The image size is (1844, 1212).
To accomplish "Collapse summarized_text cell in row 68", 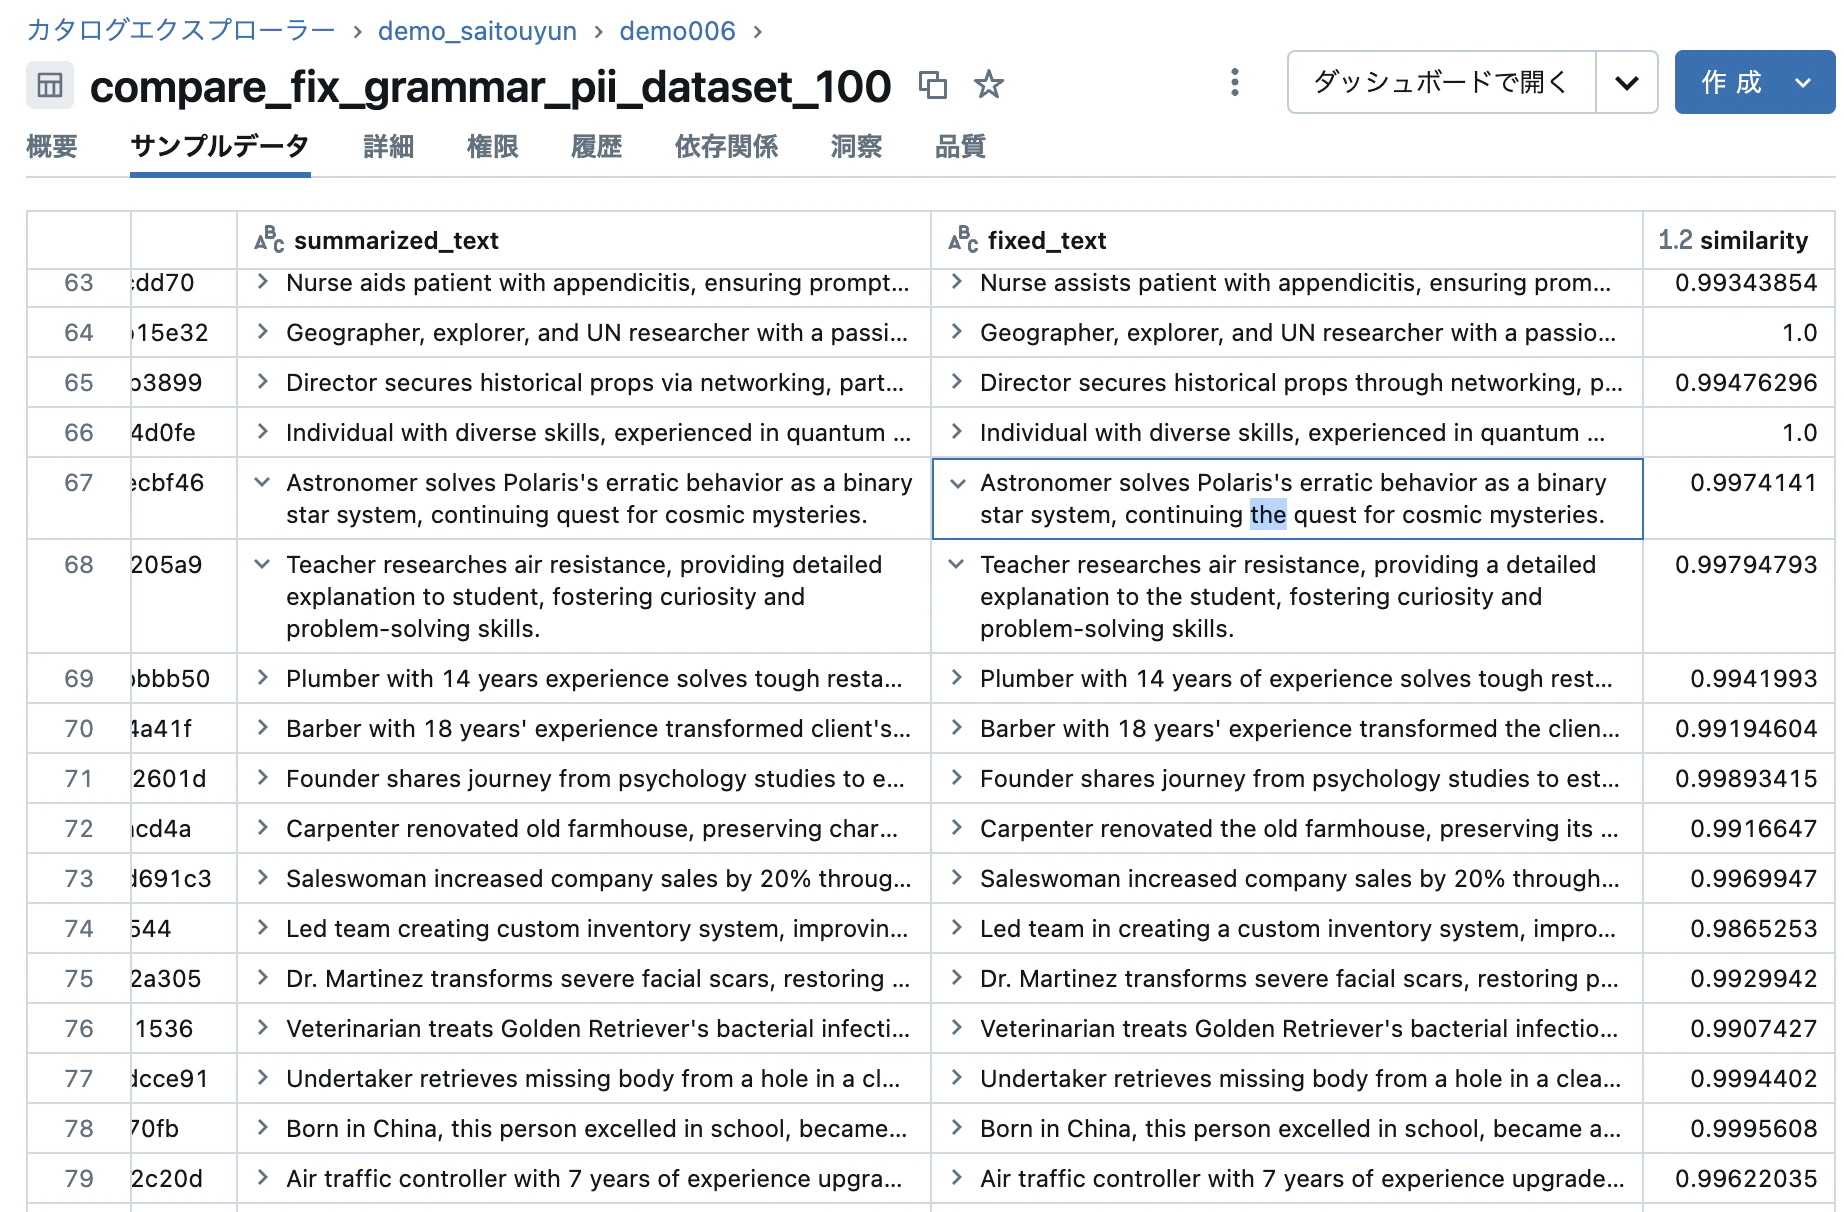I will point(262,564).
